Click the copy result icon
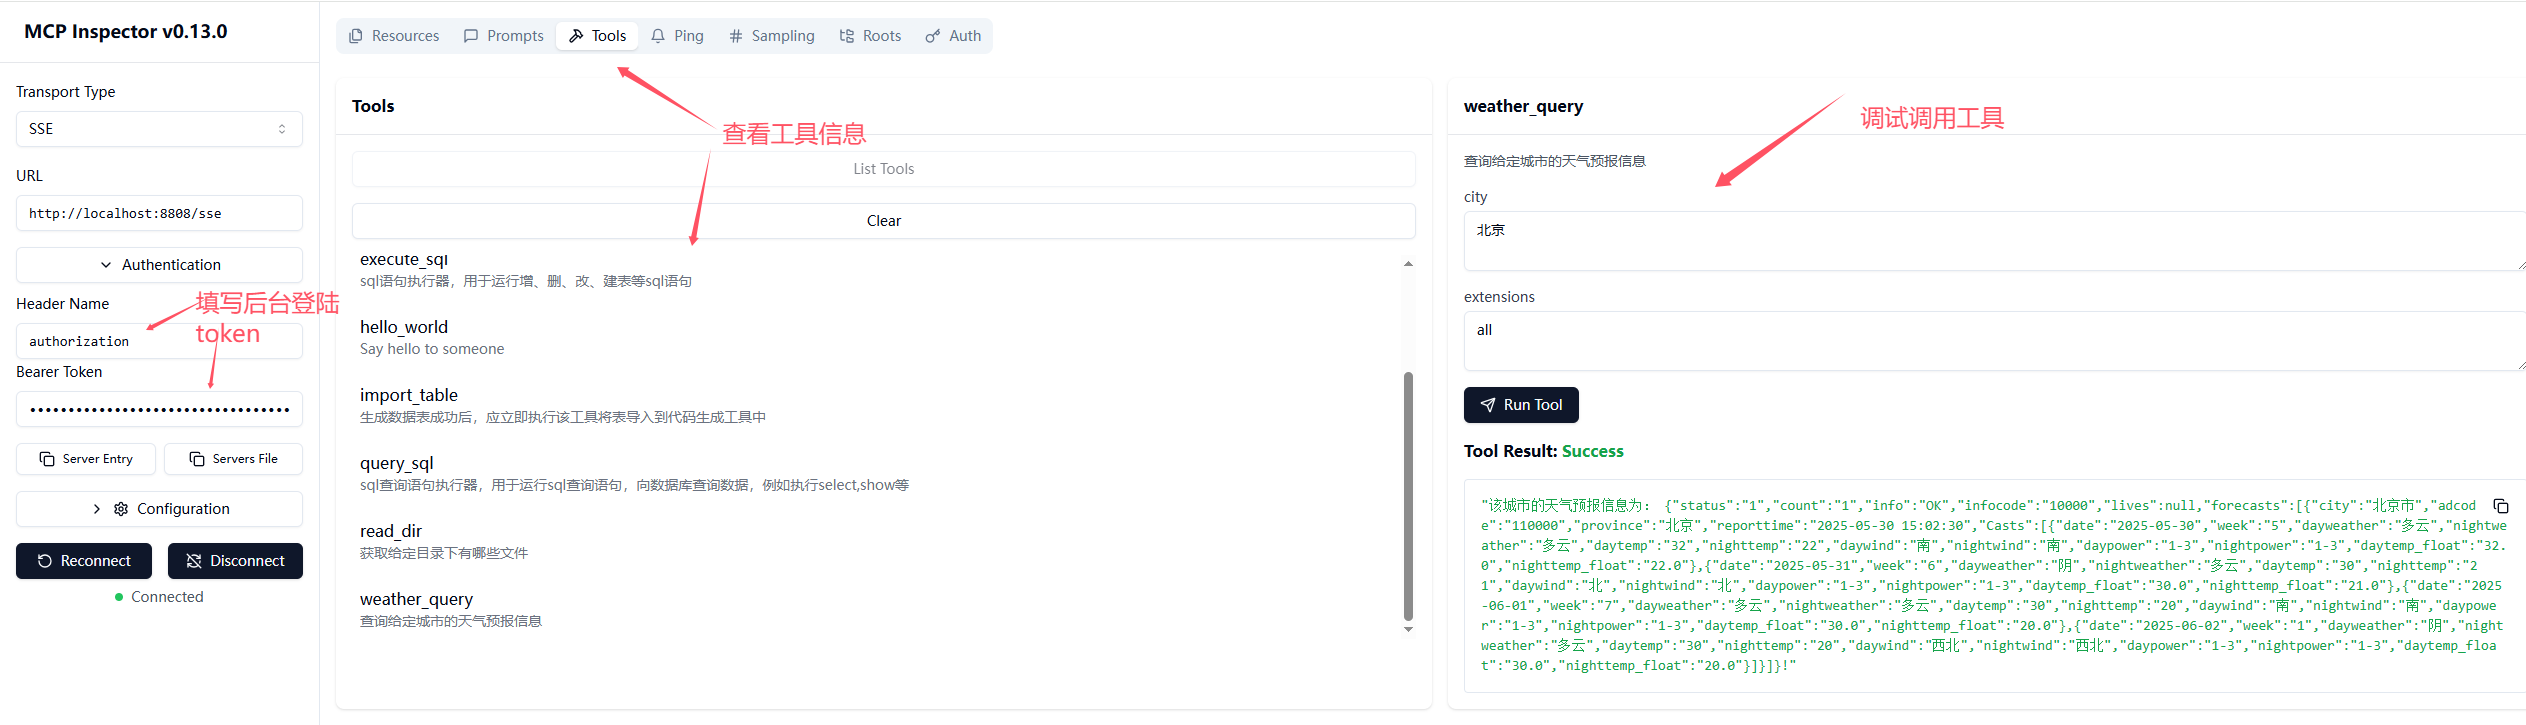 (x=2500, y=506)
